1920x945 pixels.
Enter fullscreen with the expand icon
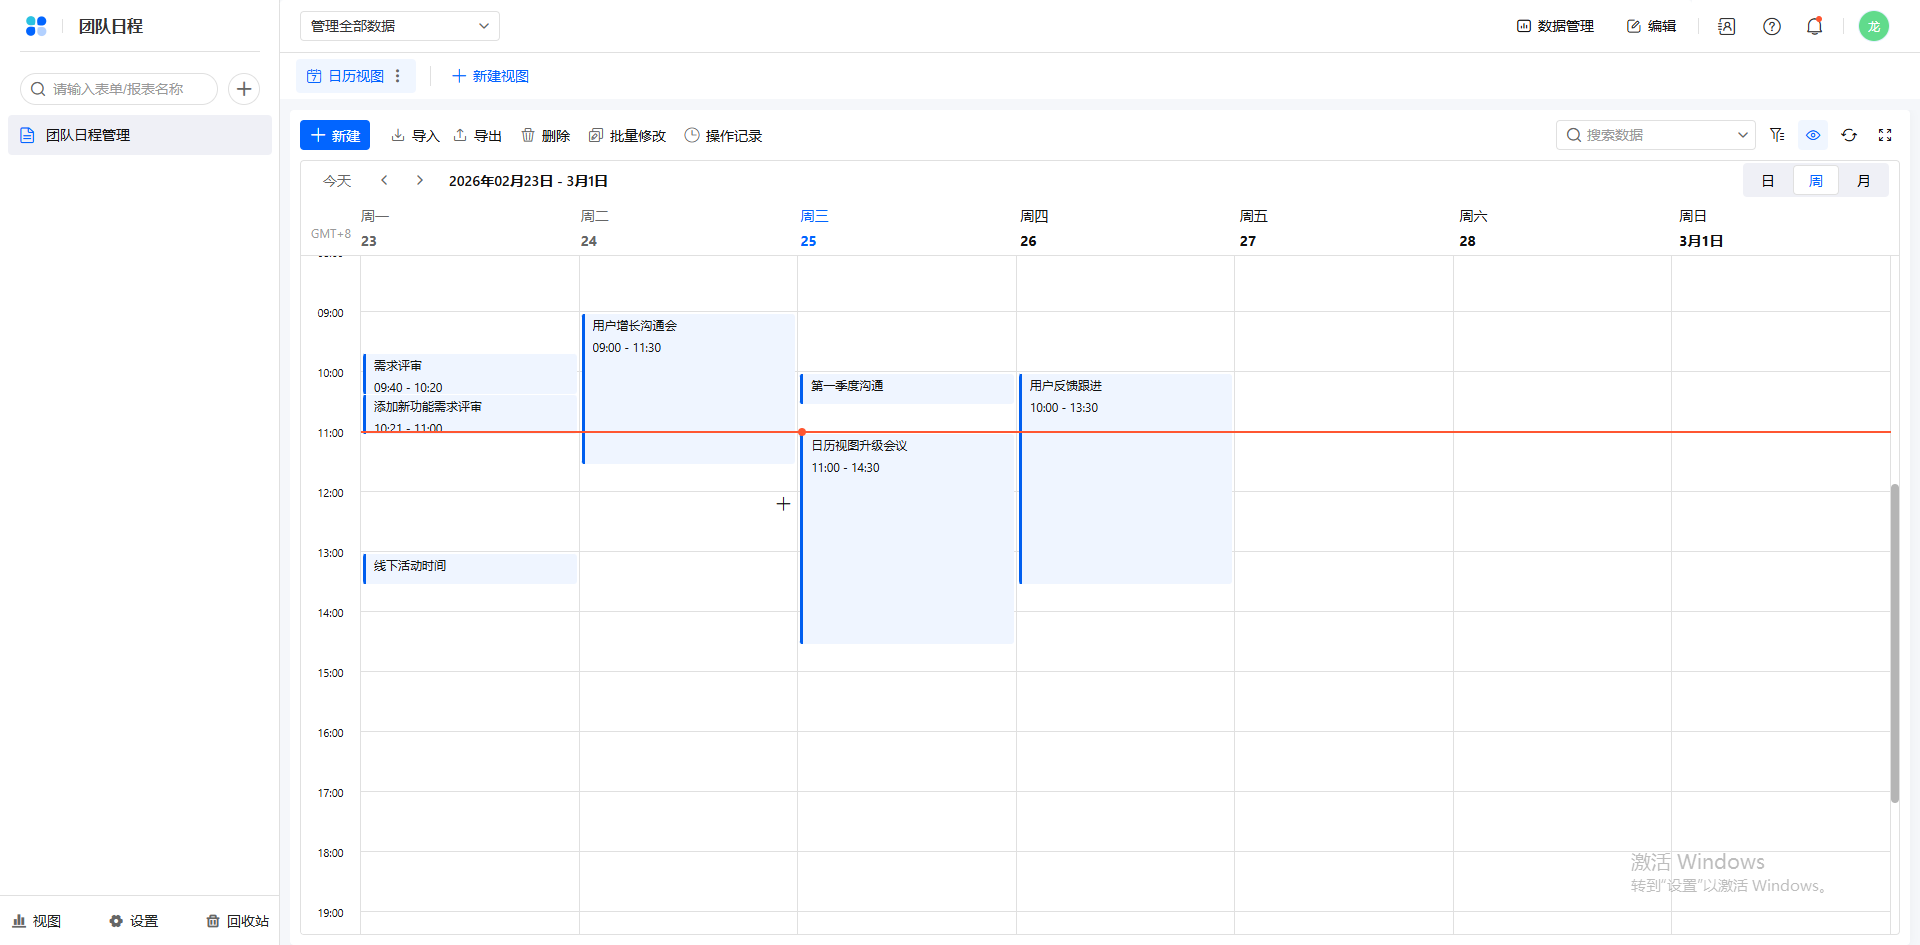tap(1885, 135)
